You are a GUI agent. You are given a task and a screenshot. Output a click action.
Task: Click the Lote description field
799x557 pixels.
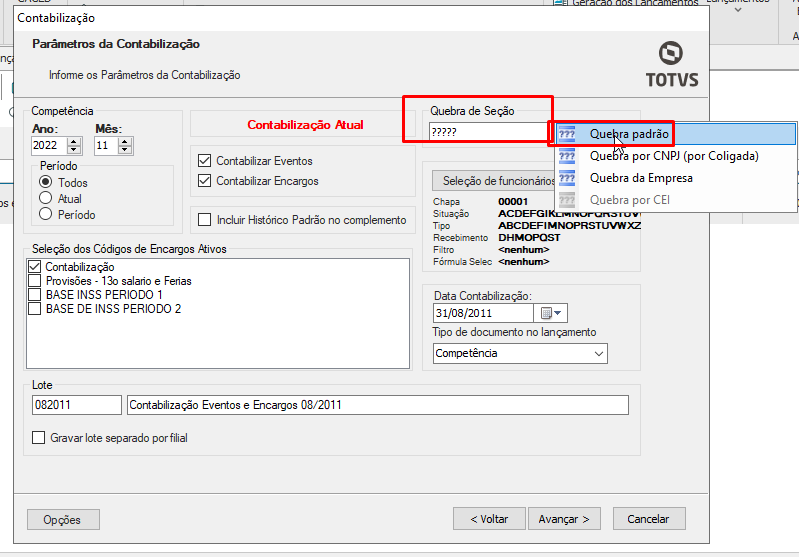tap(378, 405)
